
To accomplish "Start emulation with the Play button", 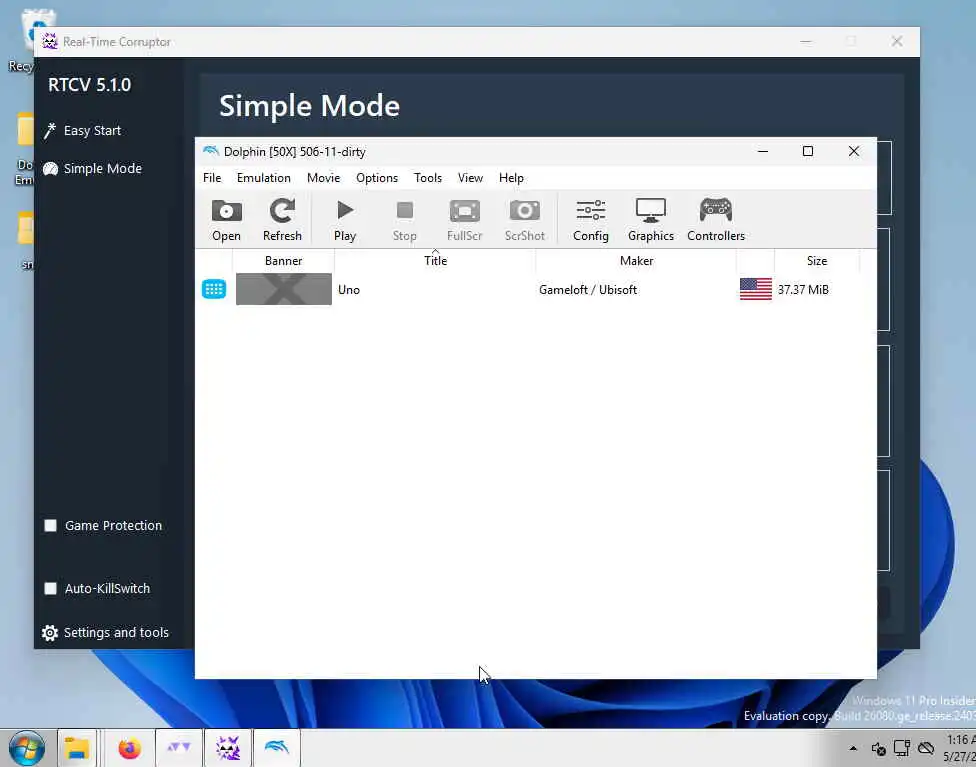I will tap(345, 220).
